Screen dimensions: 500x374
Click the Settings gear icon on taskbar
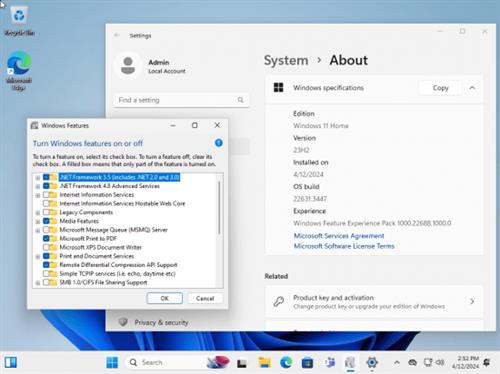coord(372,362)
